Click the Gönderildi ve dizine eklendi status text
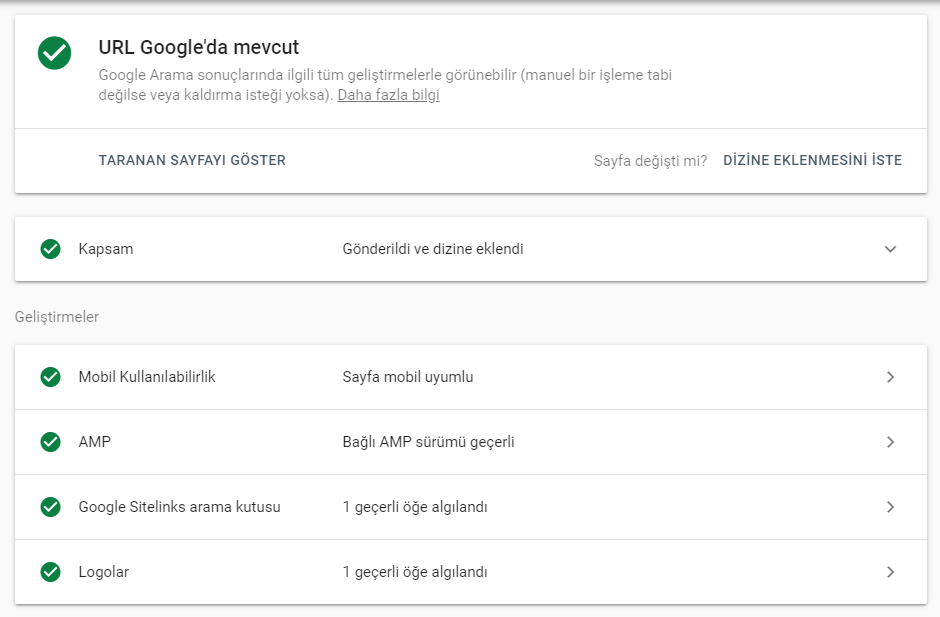 point(432,249)
